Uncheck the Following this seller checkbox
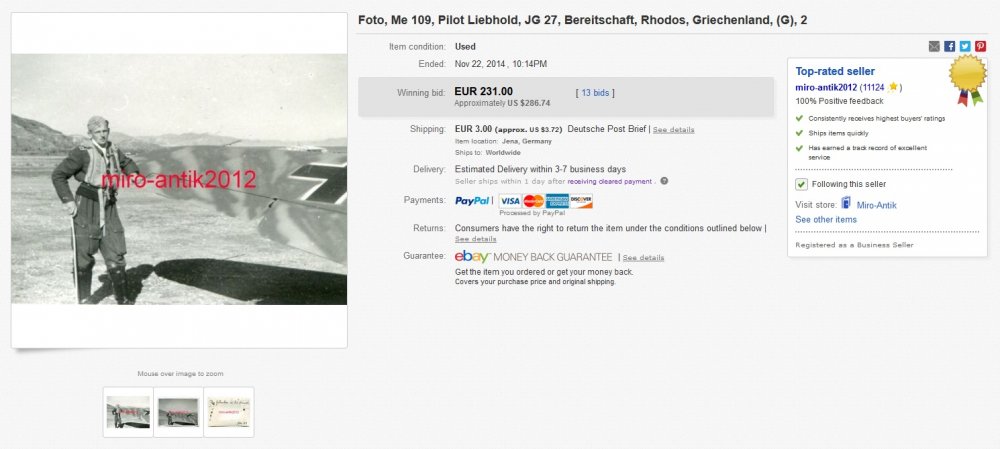The height and width of the screenshot is (449, 1000). (801, 184)
